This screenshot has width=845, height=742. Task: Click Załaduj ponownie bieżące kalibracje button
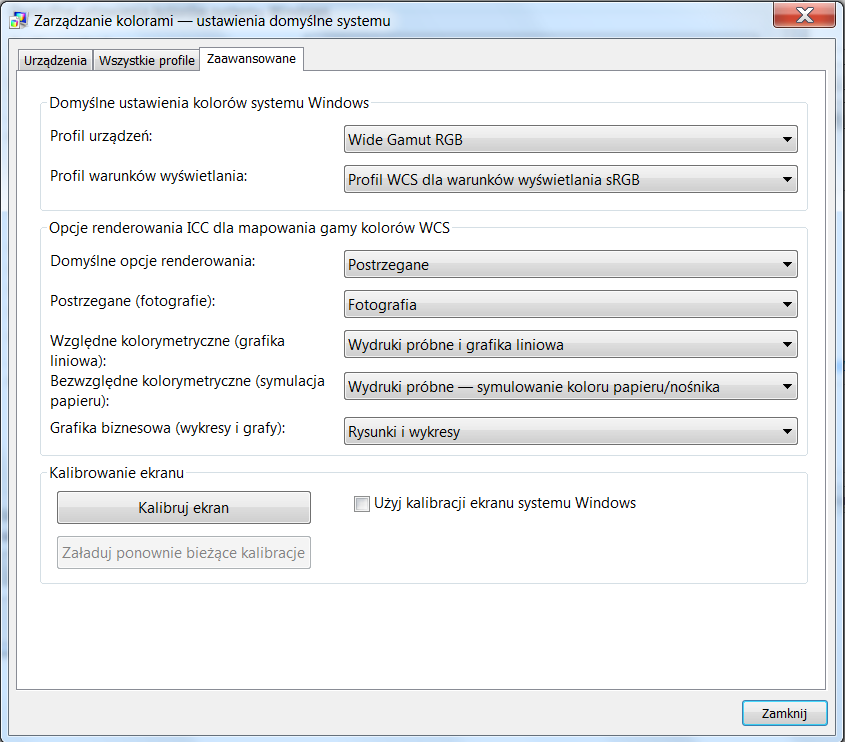(184, 552)
